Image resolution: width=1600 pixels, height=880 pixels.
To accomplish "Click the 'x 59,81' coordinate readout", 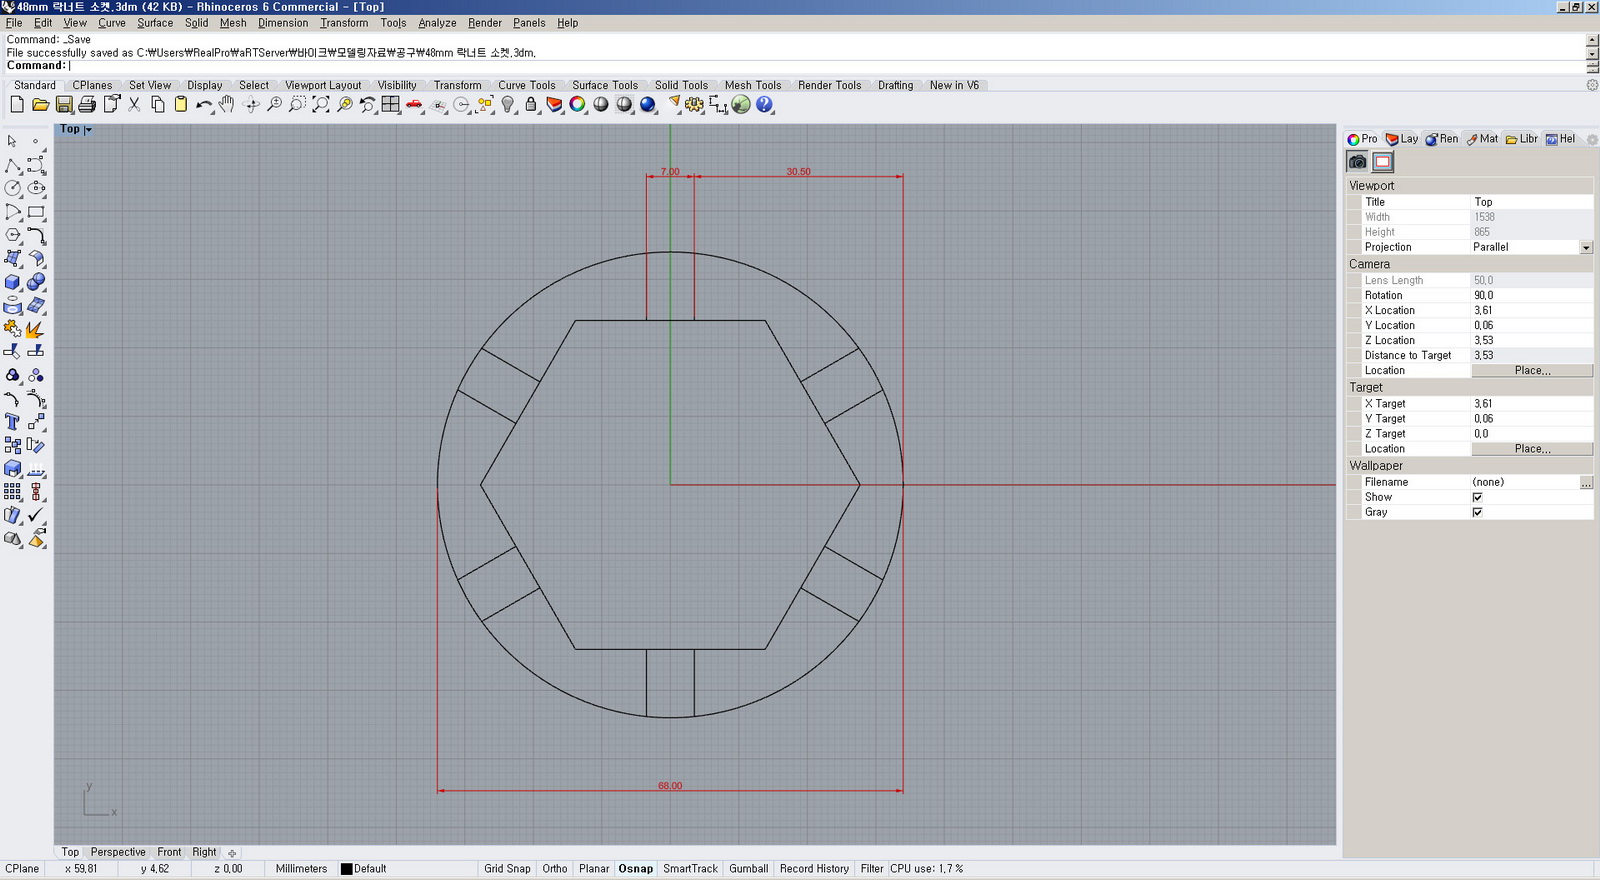I will coord(81,869).
